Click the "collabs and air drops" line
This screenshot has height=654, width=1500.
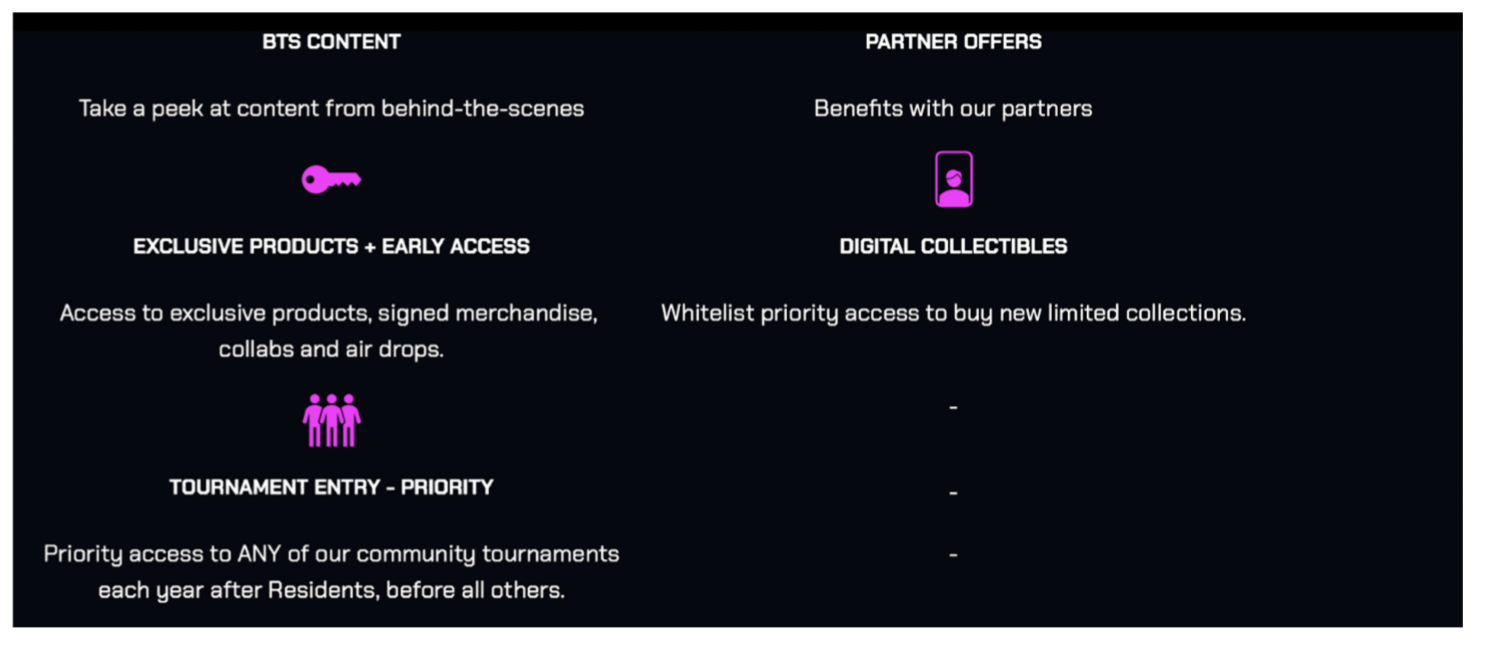click(331, 350)
